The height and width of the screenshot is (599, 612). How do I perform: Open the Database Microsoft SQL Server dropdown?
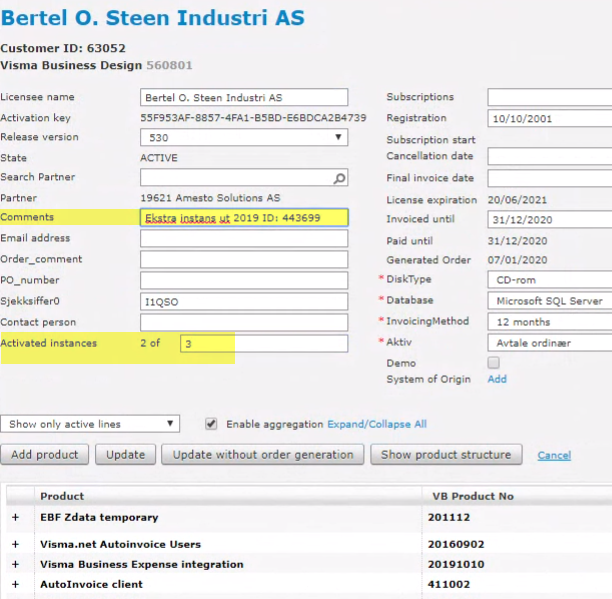[550, 301]
